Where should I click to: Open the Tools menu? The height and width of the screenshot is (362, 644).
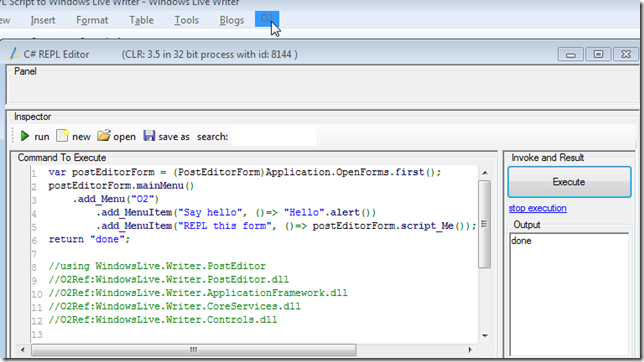[186, 20]
